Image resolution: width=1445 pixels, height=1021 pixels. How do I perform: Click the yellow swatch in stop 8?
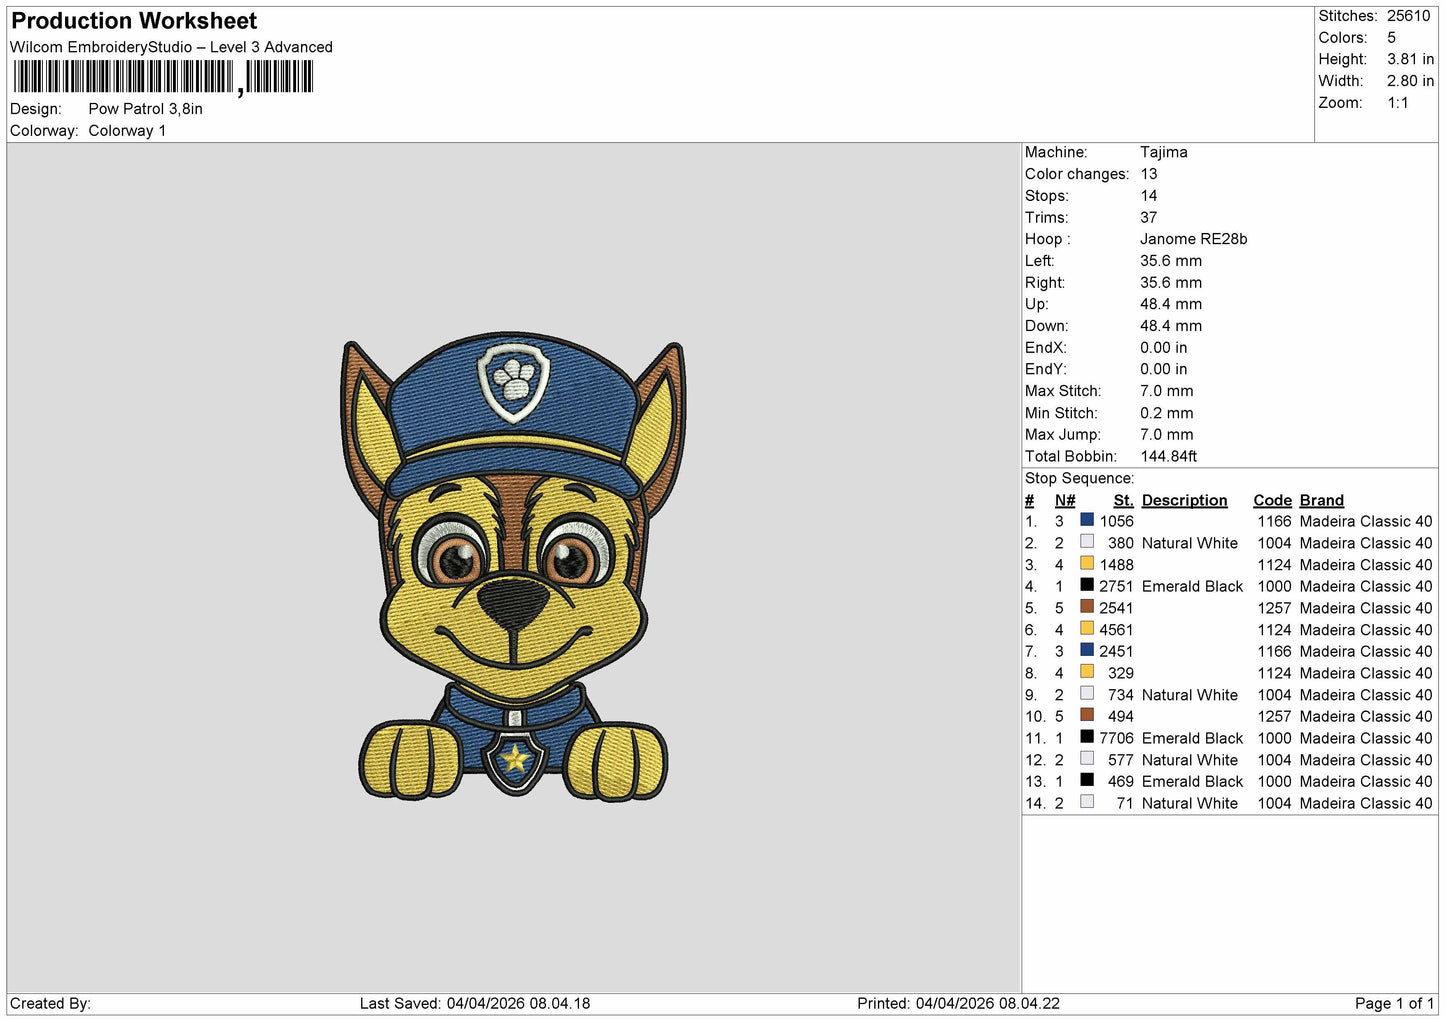click(x=1087, y=672)
